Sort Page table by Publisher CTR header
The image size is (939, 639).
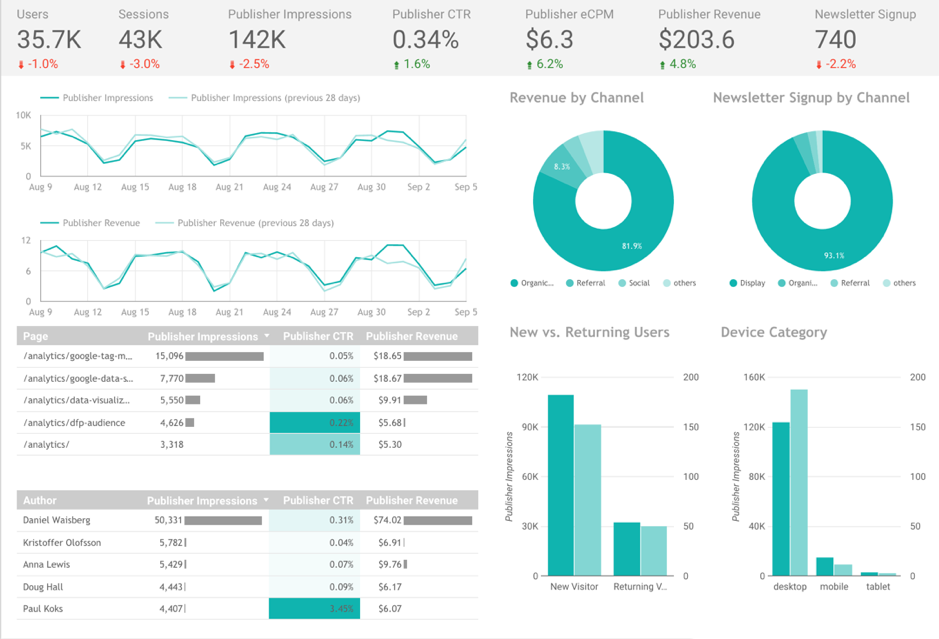(x=318, y=337)
